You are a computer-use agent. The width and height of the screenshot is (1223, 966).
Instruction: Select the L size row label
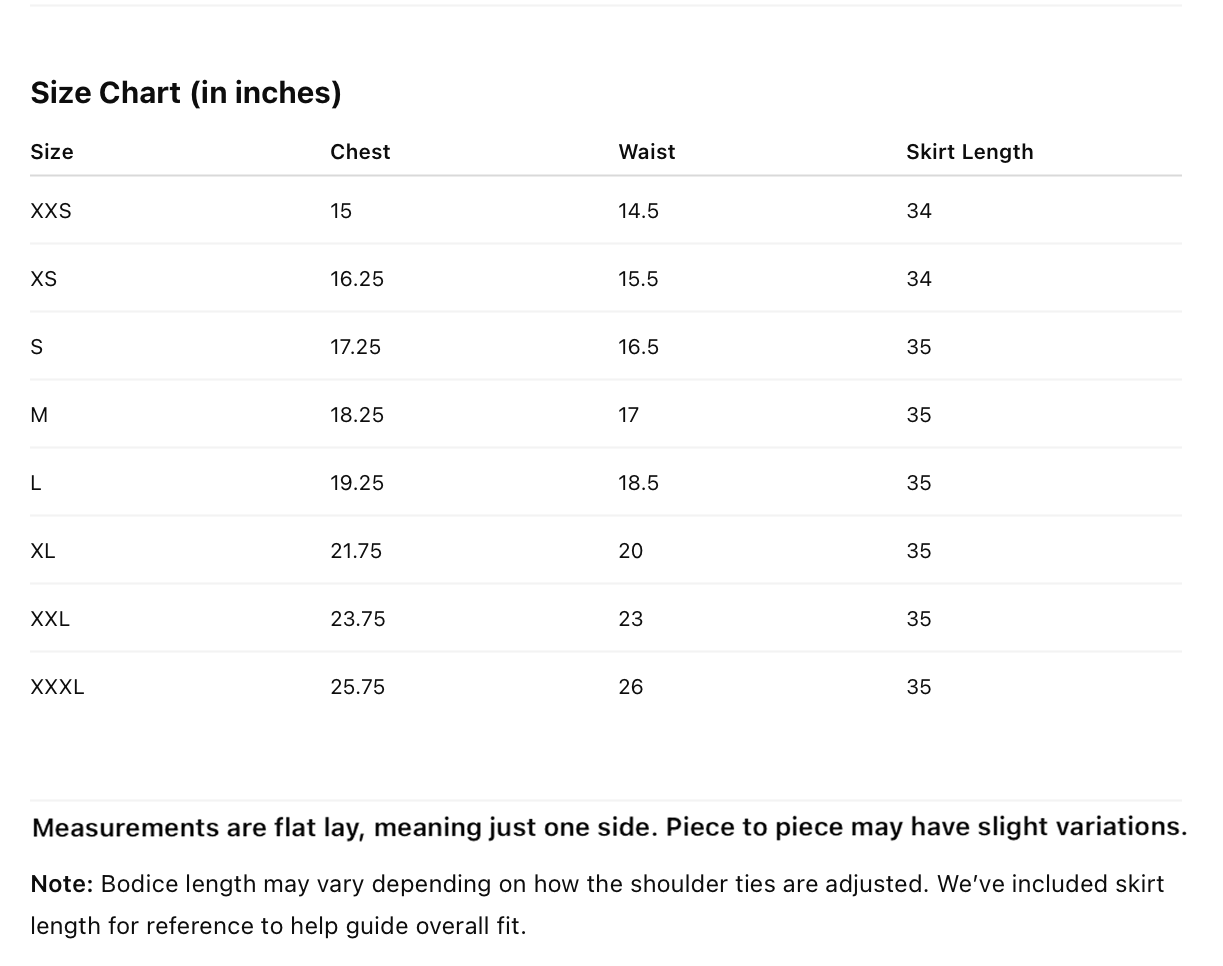pos(36,483)
